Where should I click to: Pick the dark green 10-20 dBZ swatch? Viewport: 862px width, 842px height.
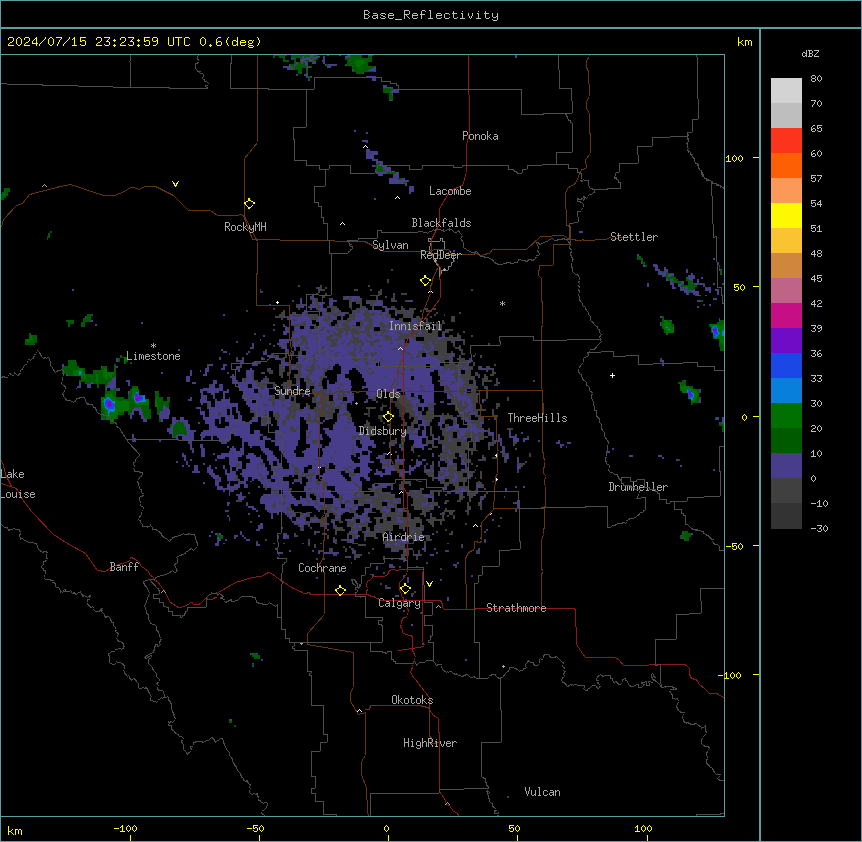tap(786, 441)
